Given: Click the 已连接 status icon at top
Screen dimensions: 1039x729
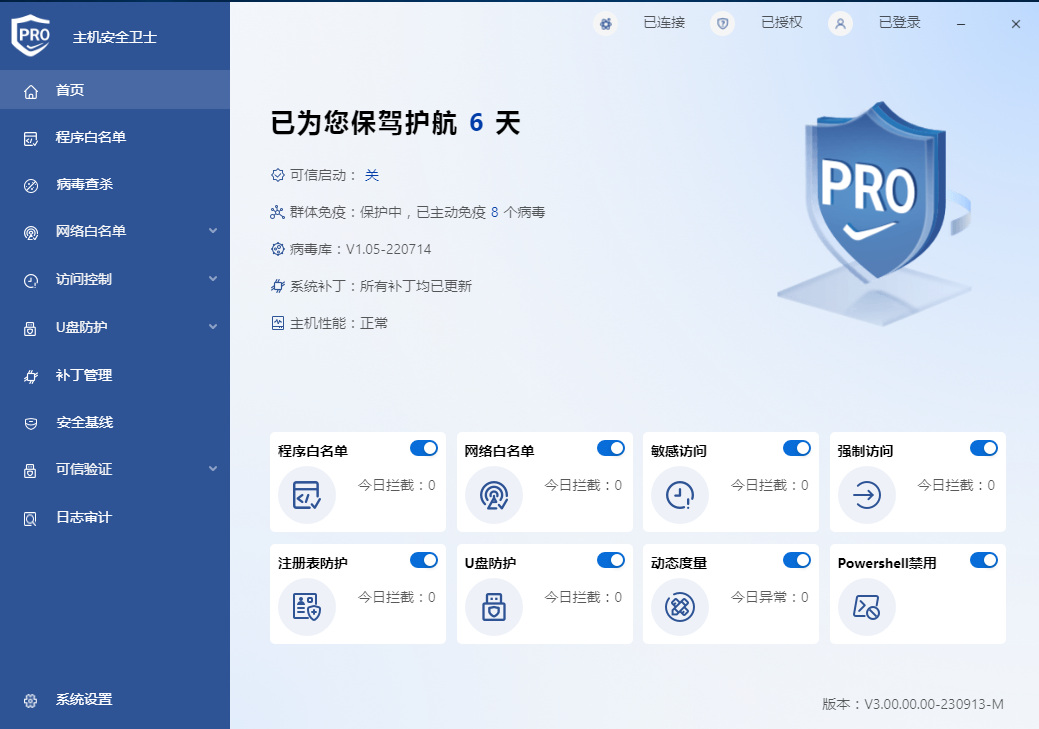Looking at the screenshot, I should (605, 23).
